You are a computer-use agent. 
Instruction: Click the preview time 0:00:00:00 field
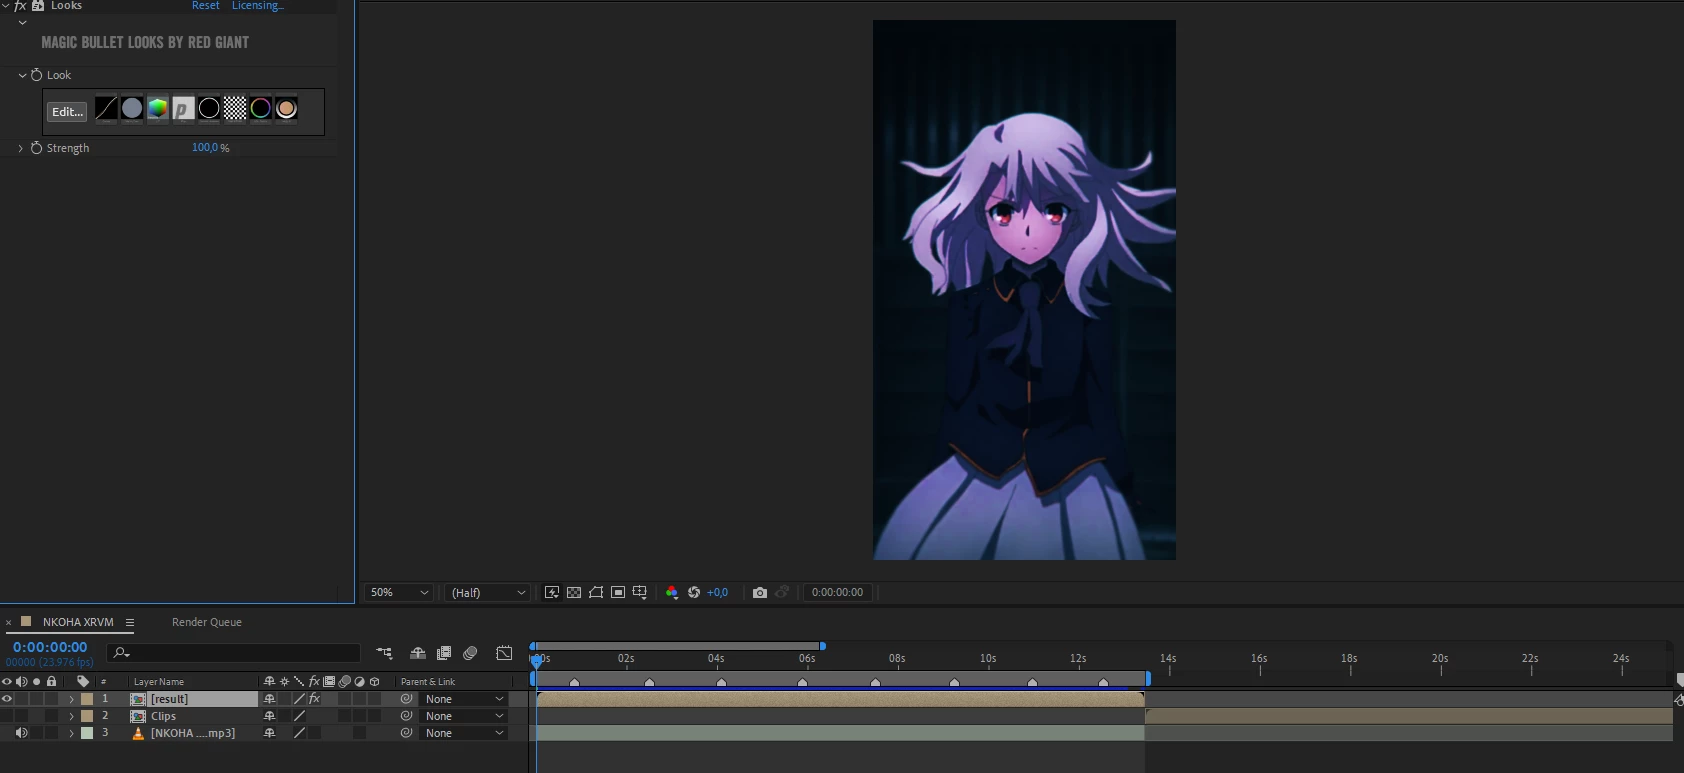click(838, 593)
